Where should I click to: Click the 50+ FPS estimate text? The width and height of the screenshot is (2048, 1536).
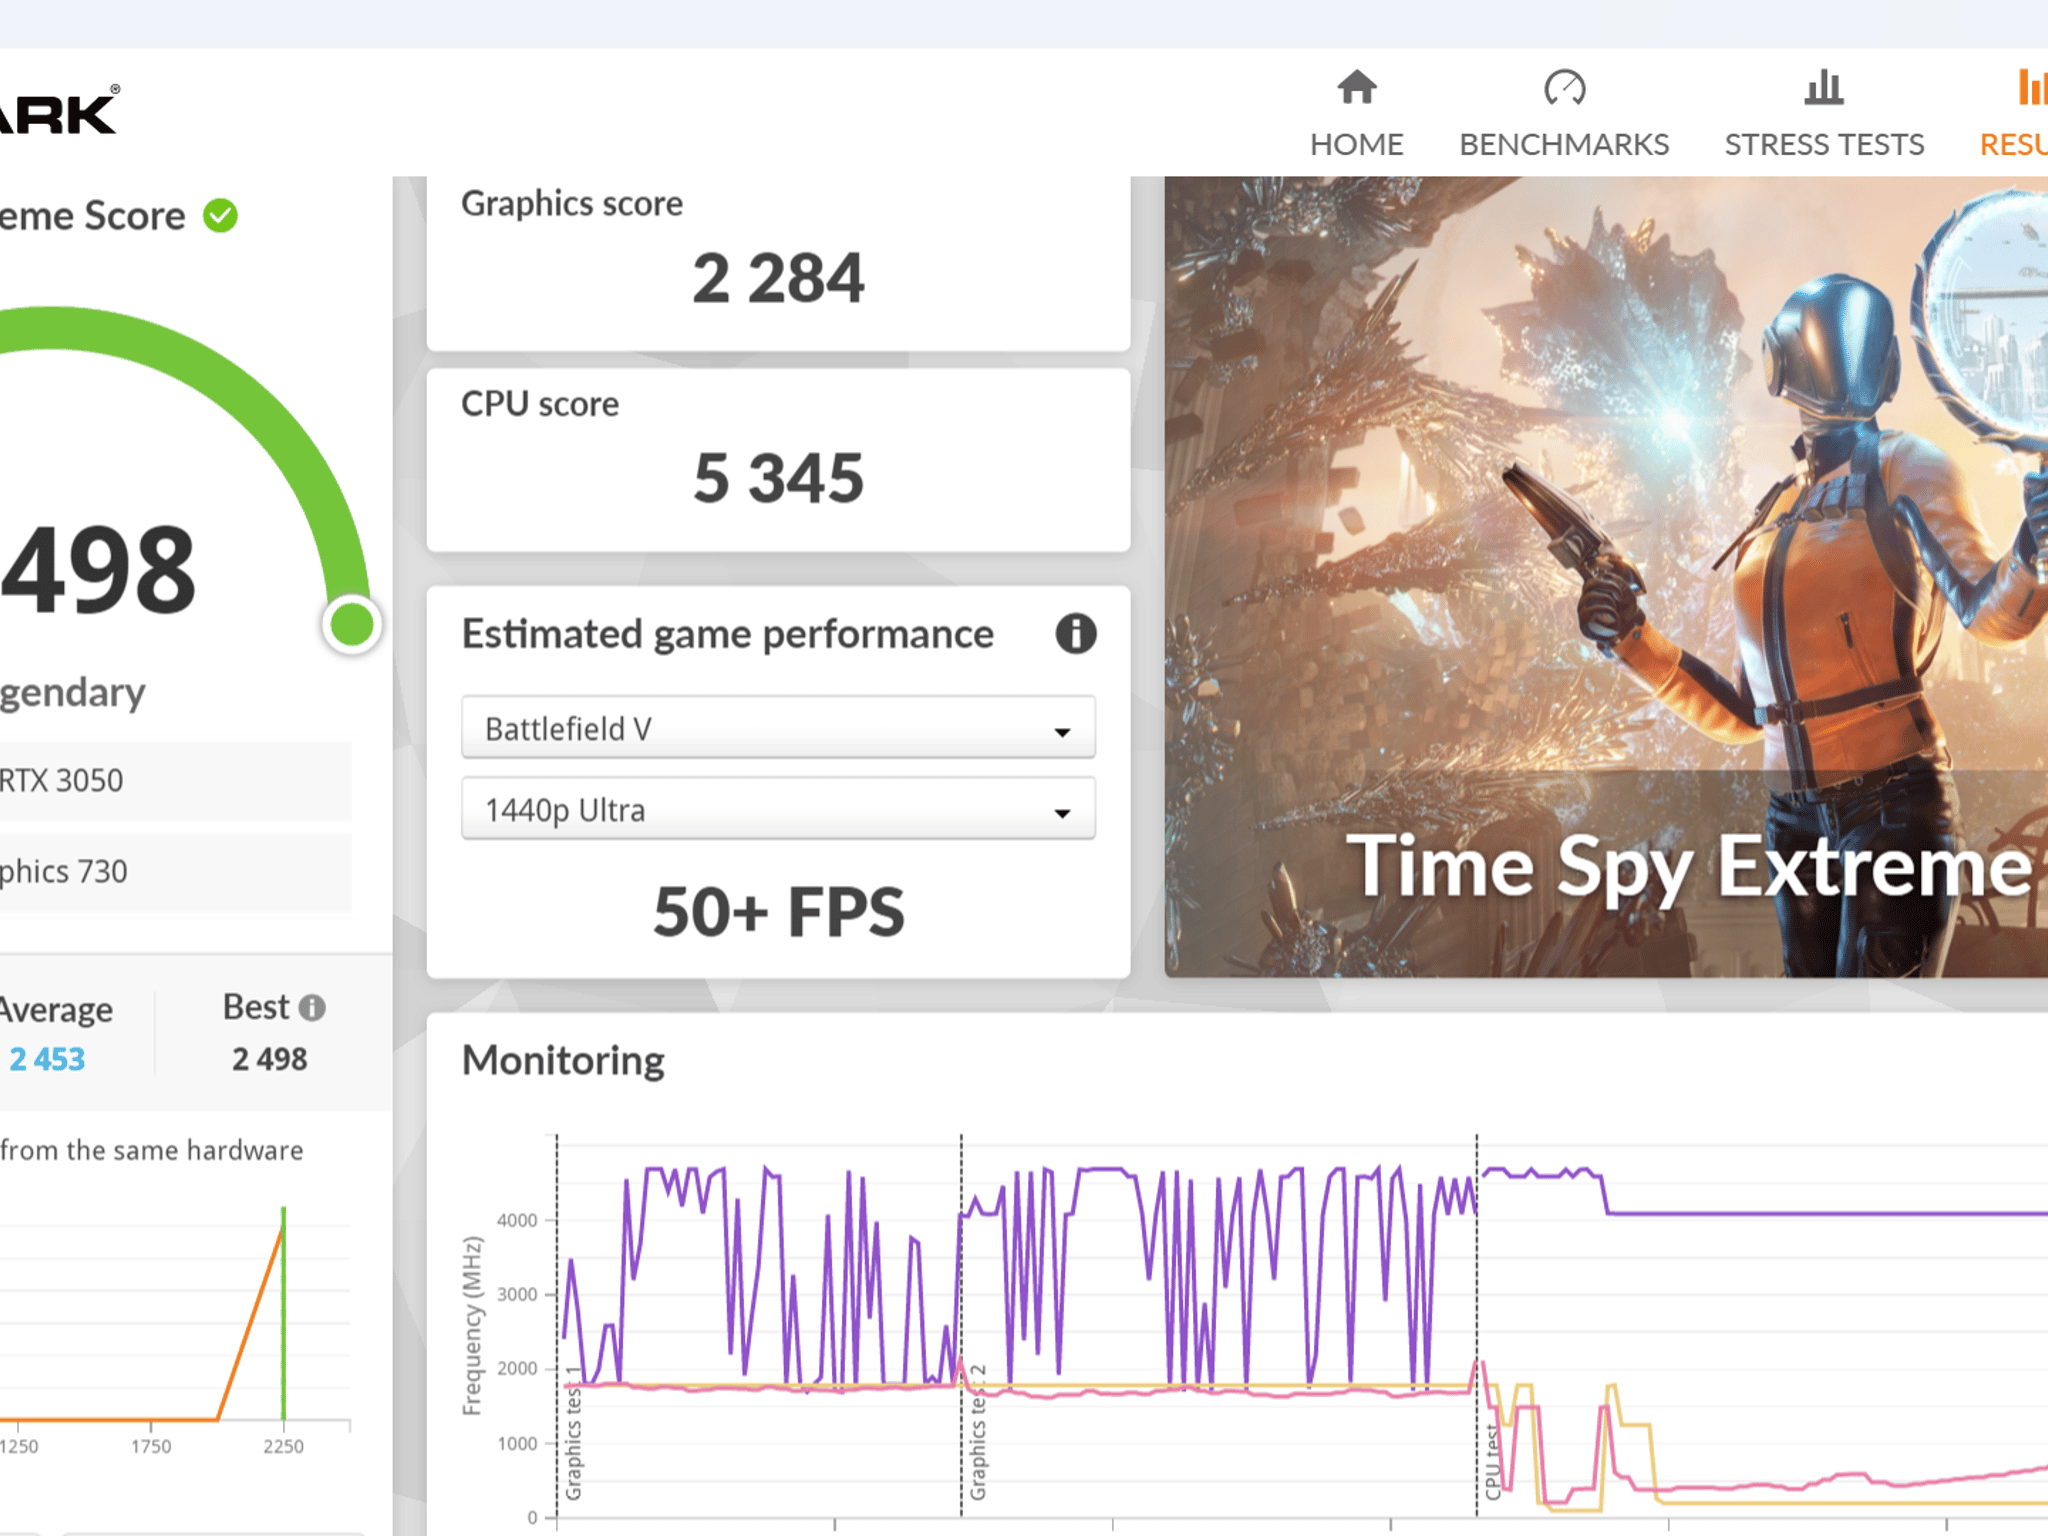(x=778, y=912)
